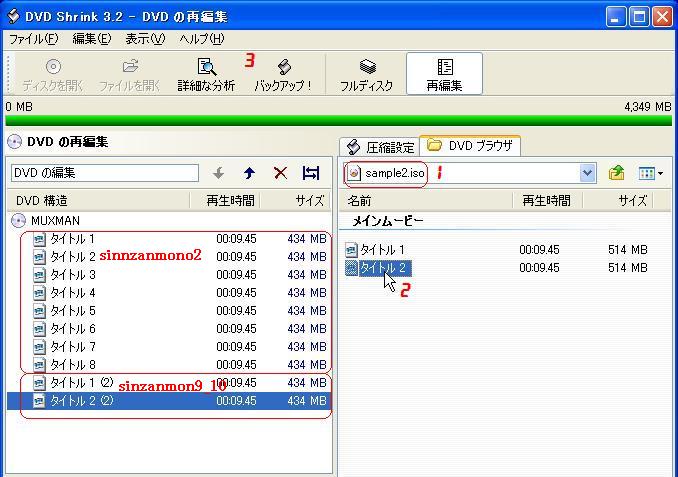This screenshot has height=477, width=678.
Task: Open the ヘルプ(H) menu
Action: click(x=201, y=39)
